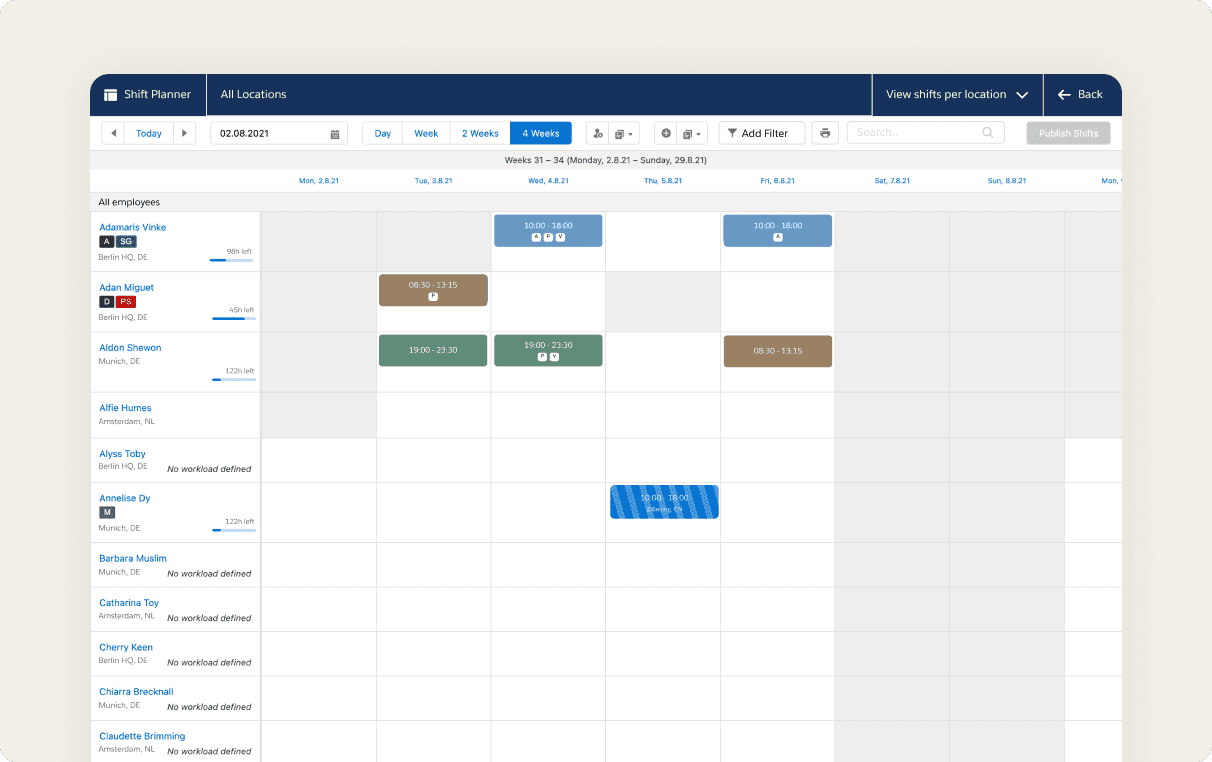Click the Today button
The height and width of the screenshot is (762, 1212).
[149, 133]
